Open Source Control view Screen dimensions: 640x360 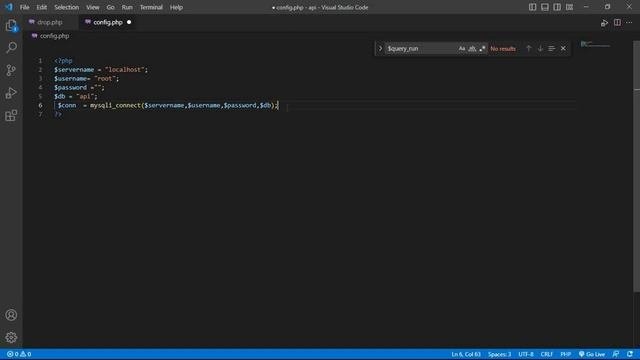coord(11,70)
